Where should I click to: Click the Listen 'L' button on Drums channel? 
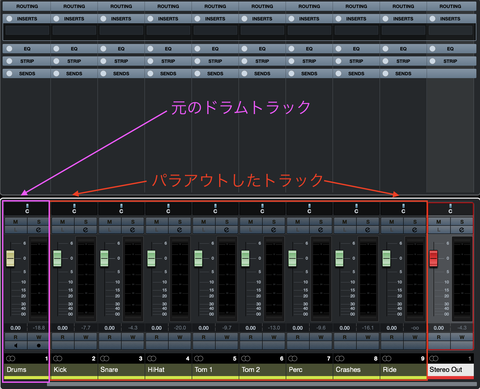coord(16,230)
